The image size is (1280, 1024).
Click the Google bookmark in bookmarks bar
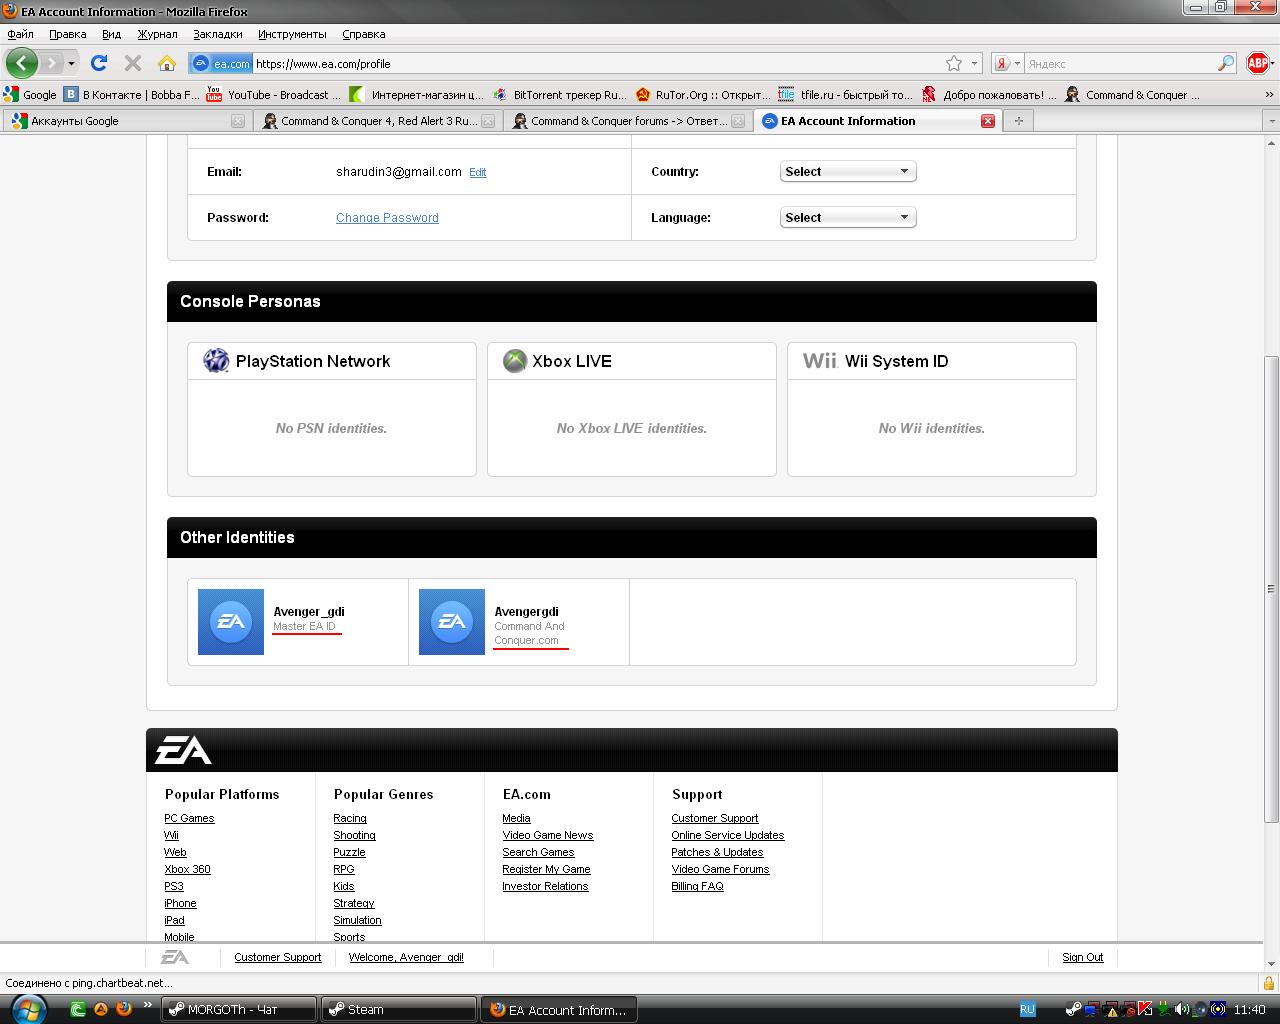point(30,95)
